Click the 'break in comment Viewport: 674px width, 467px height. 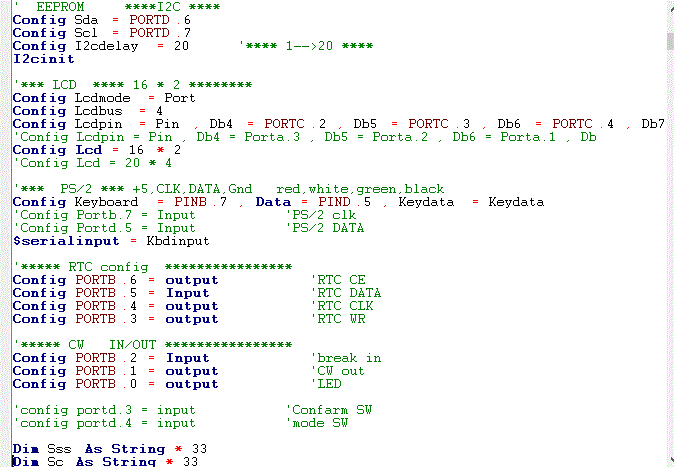tap(346, 358)
